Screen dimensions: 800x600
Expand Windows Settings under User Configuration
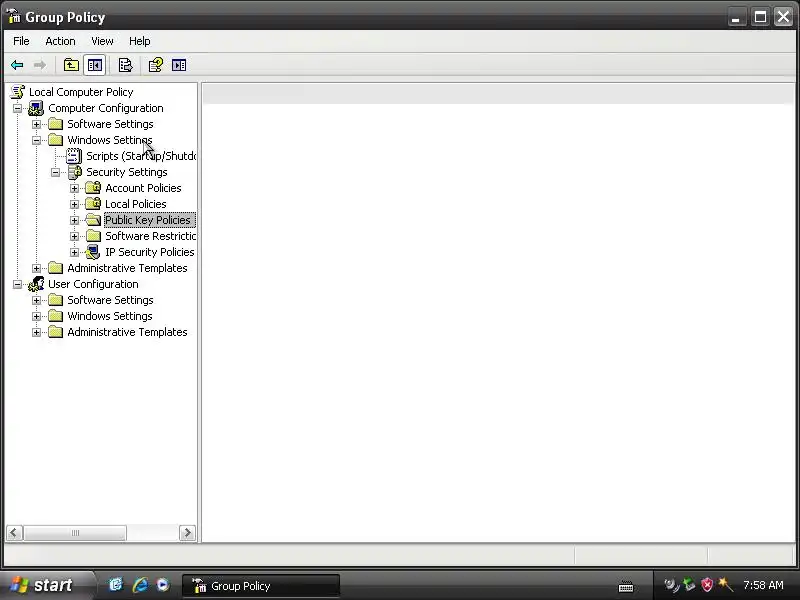pyautogui.click(x=36, y=316)
